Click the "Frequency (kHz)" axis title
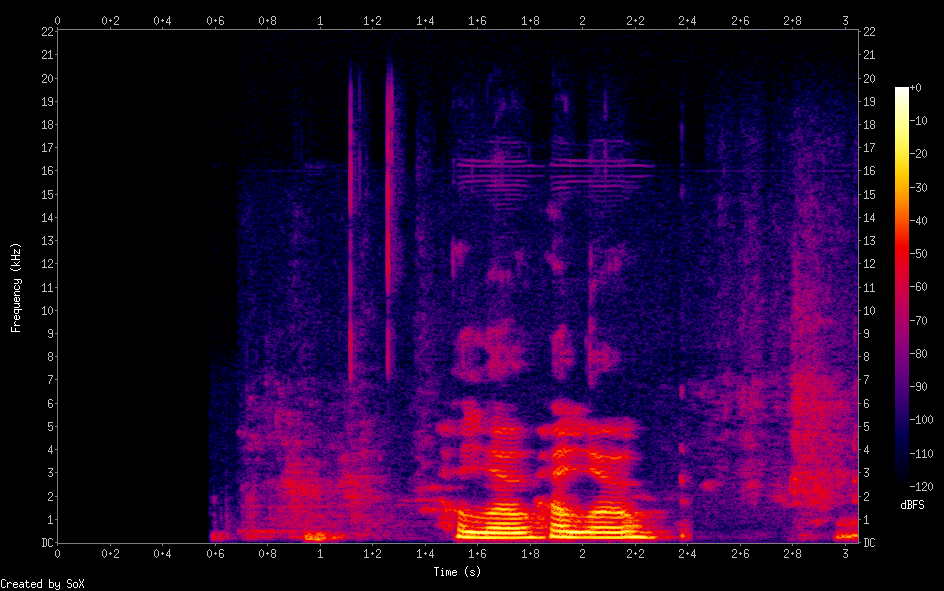 [x=16, y=288]
